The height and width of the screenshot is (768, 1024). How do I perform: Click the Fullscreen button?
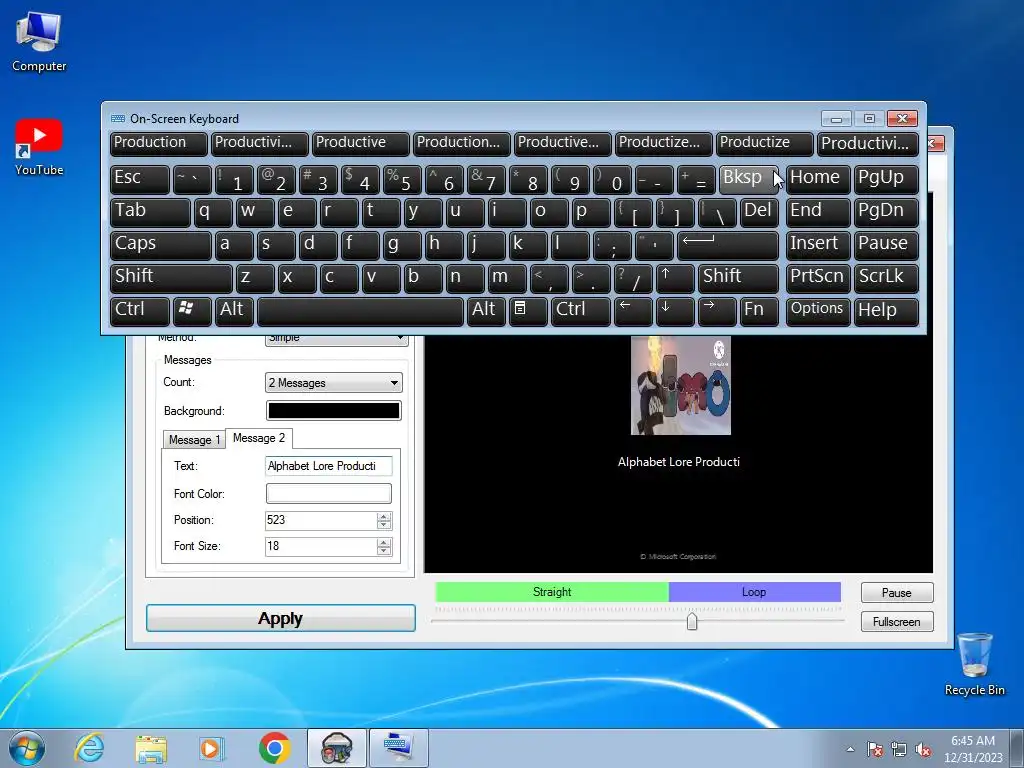(x=897, y=622)
